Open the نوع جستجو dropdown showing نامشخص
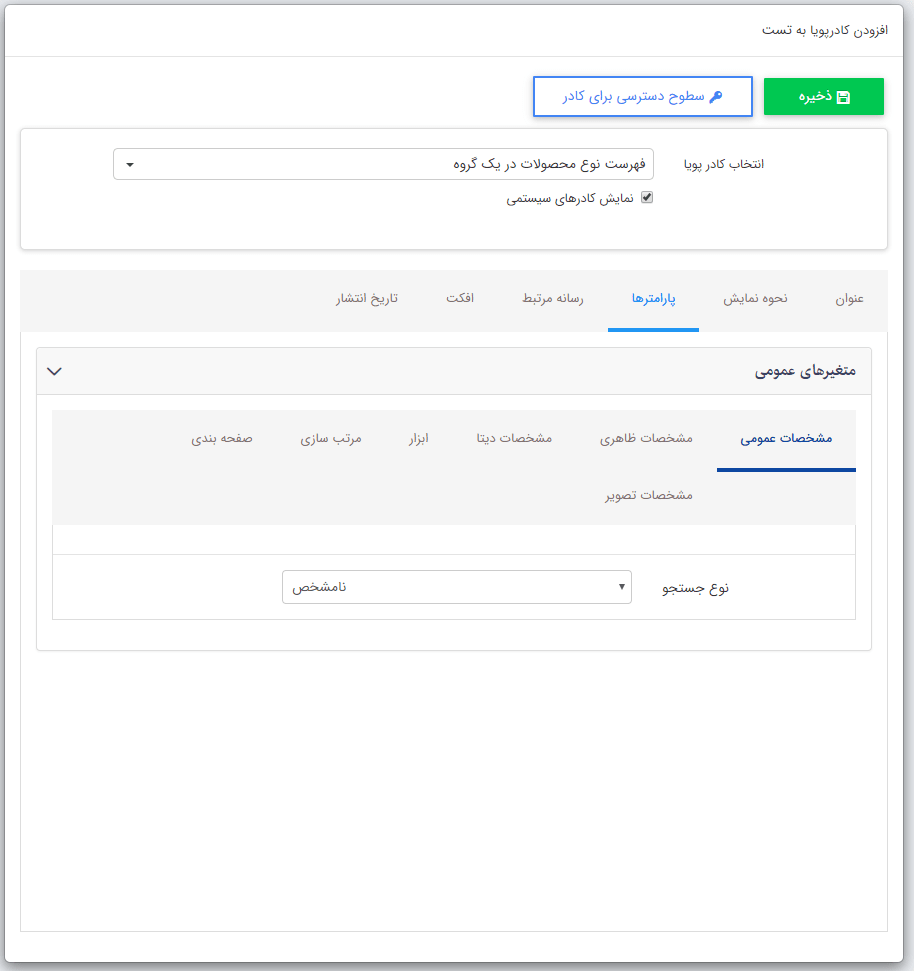The height and width of the screenshot is (971, 914). (x=456, y=587)
